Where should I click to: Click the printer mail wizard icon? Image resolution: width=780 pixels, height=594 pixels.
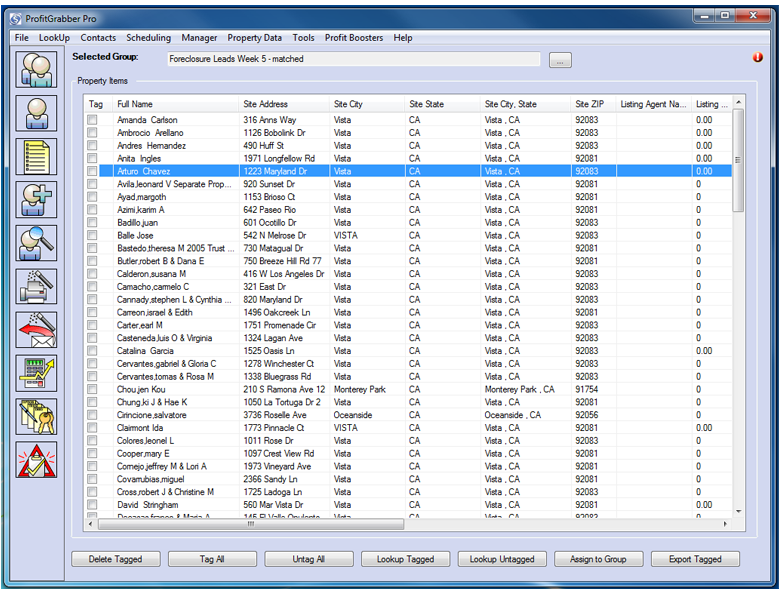(36, 287)
